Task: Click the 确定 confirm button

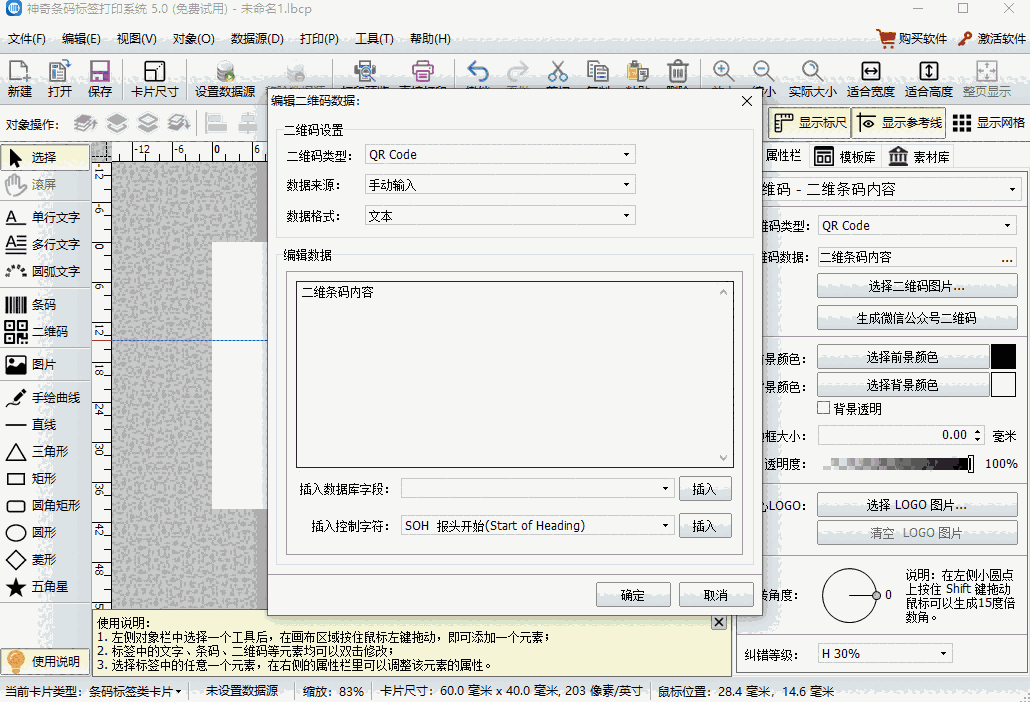Action: (633, 593)
